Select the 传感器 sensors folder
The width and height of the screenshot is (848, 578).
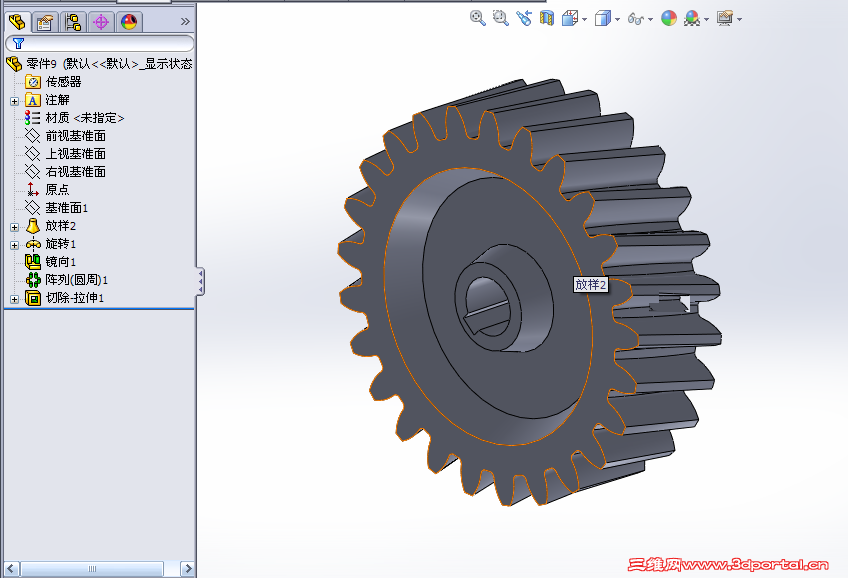(x=63, y=82)
